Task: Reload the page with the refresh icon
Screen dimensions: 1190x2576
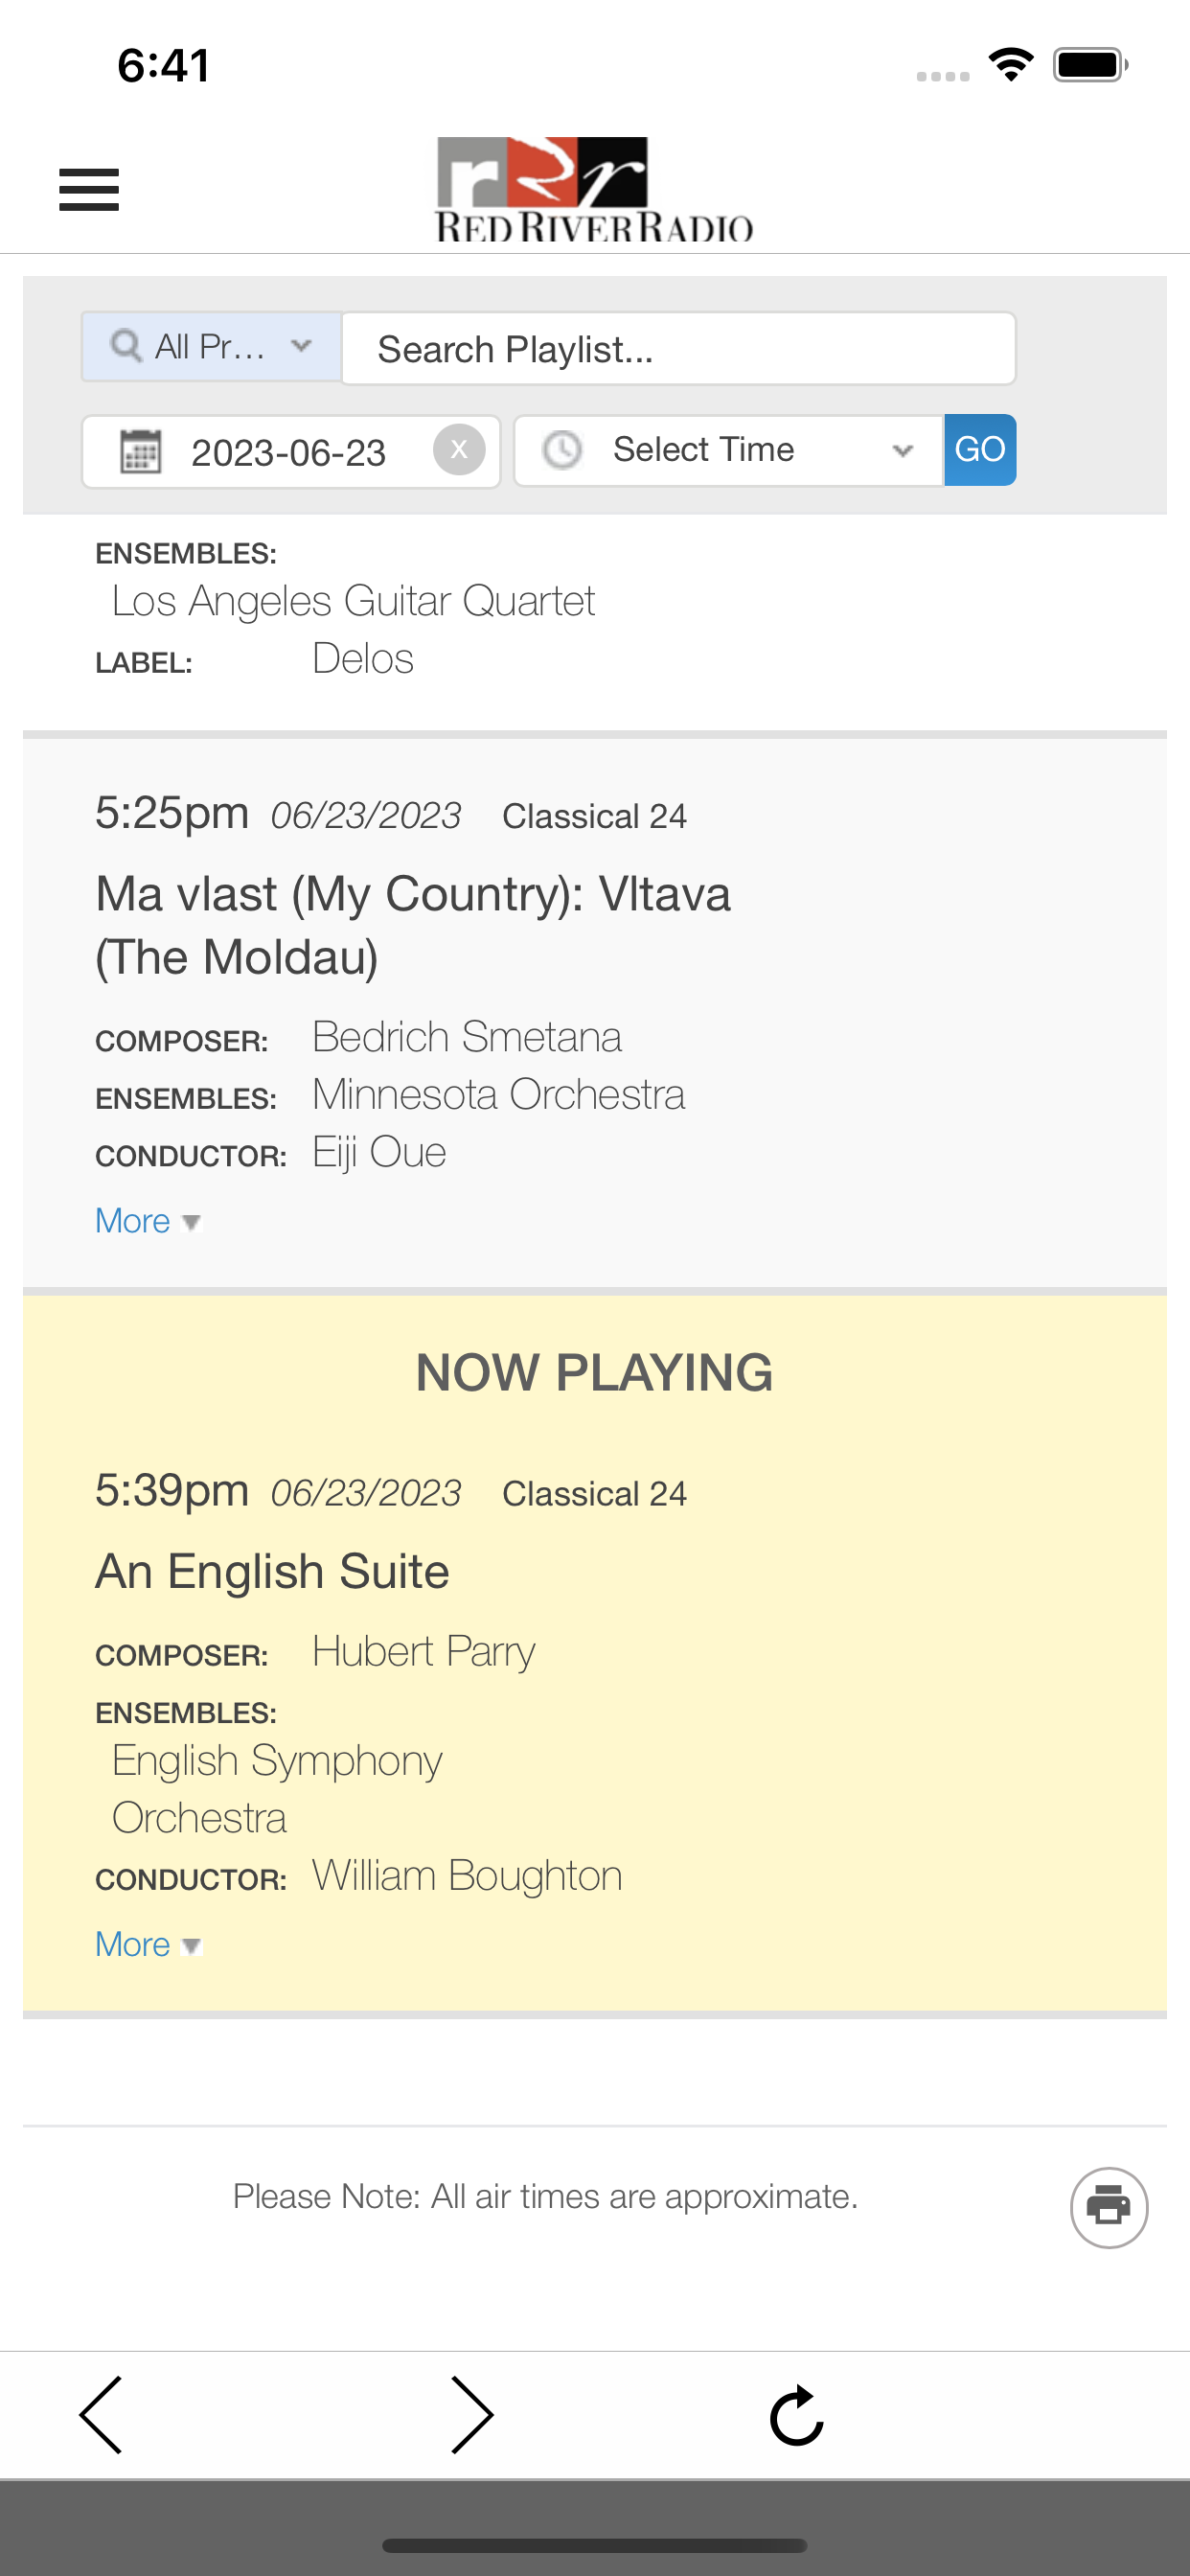Action: click(797, 2416)
